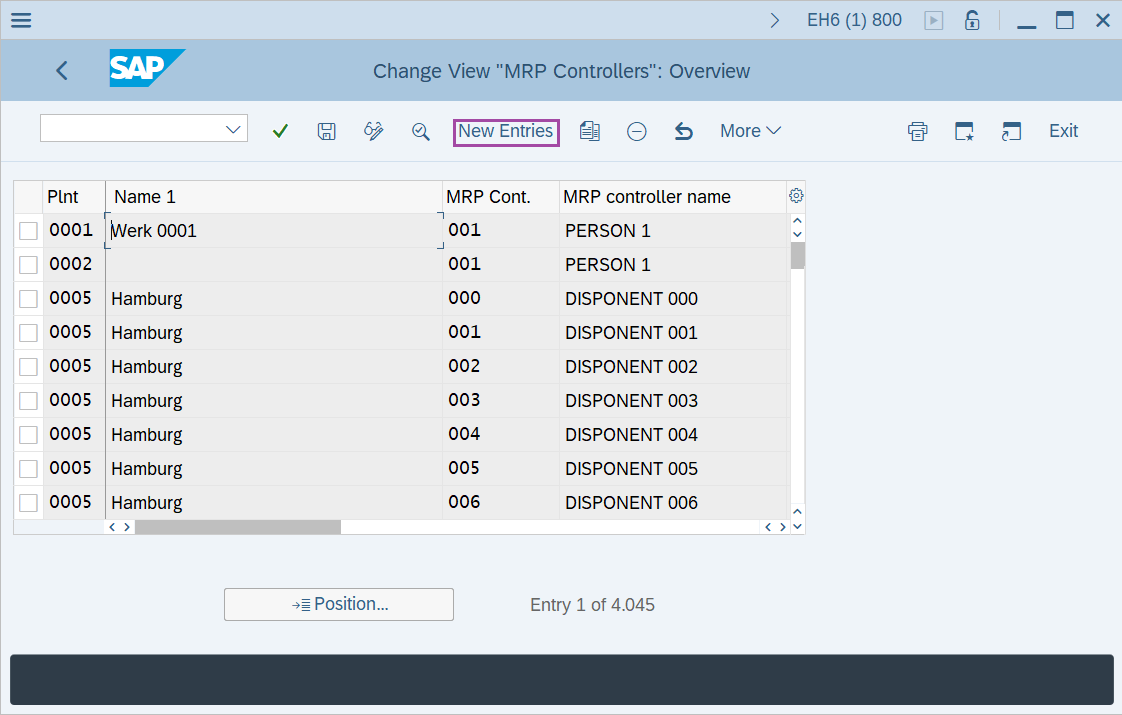The image size is (1122, 715).
Task: Save the MRP Controllers changes via disk icon
Action: (326, 131)
